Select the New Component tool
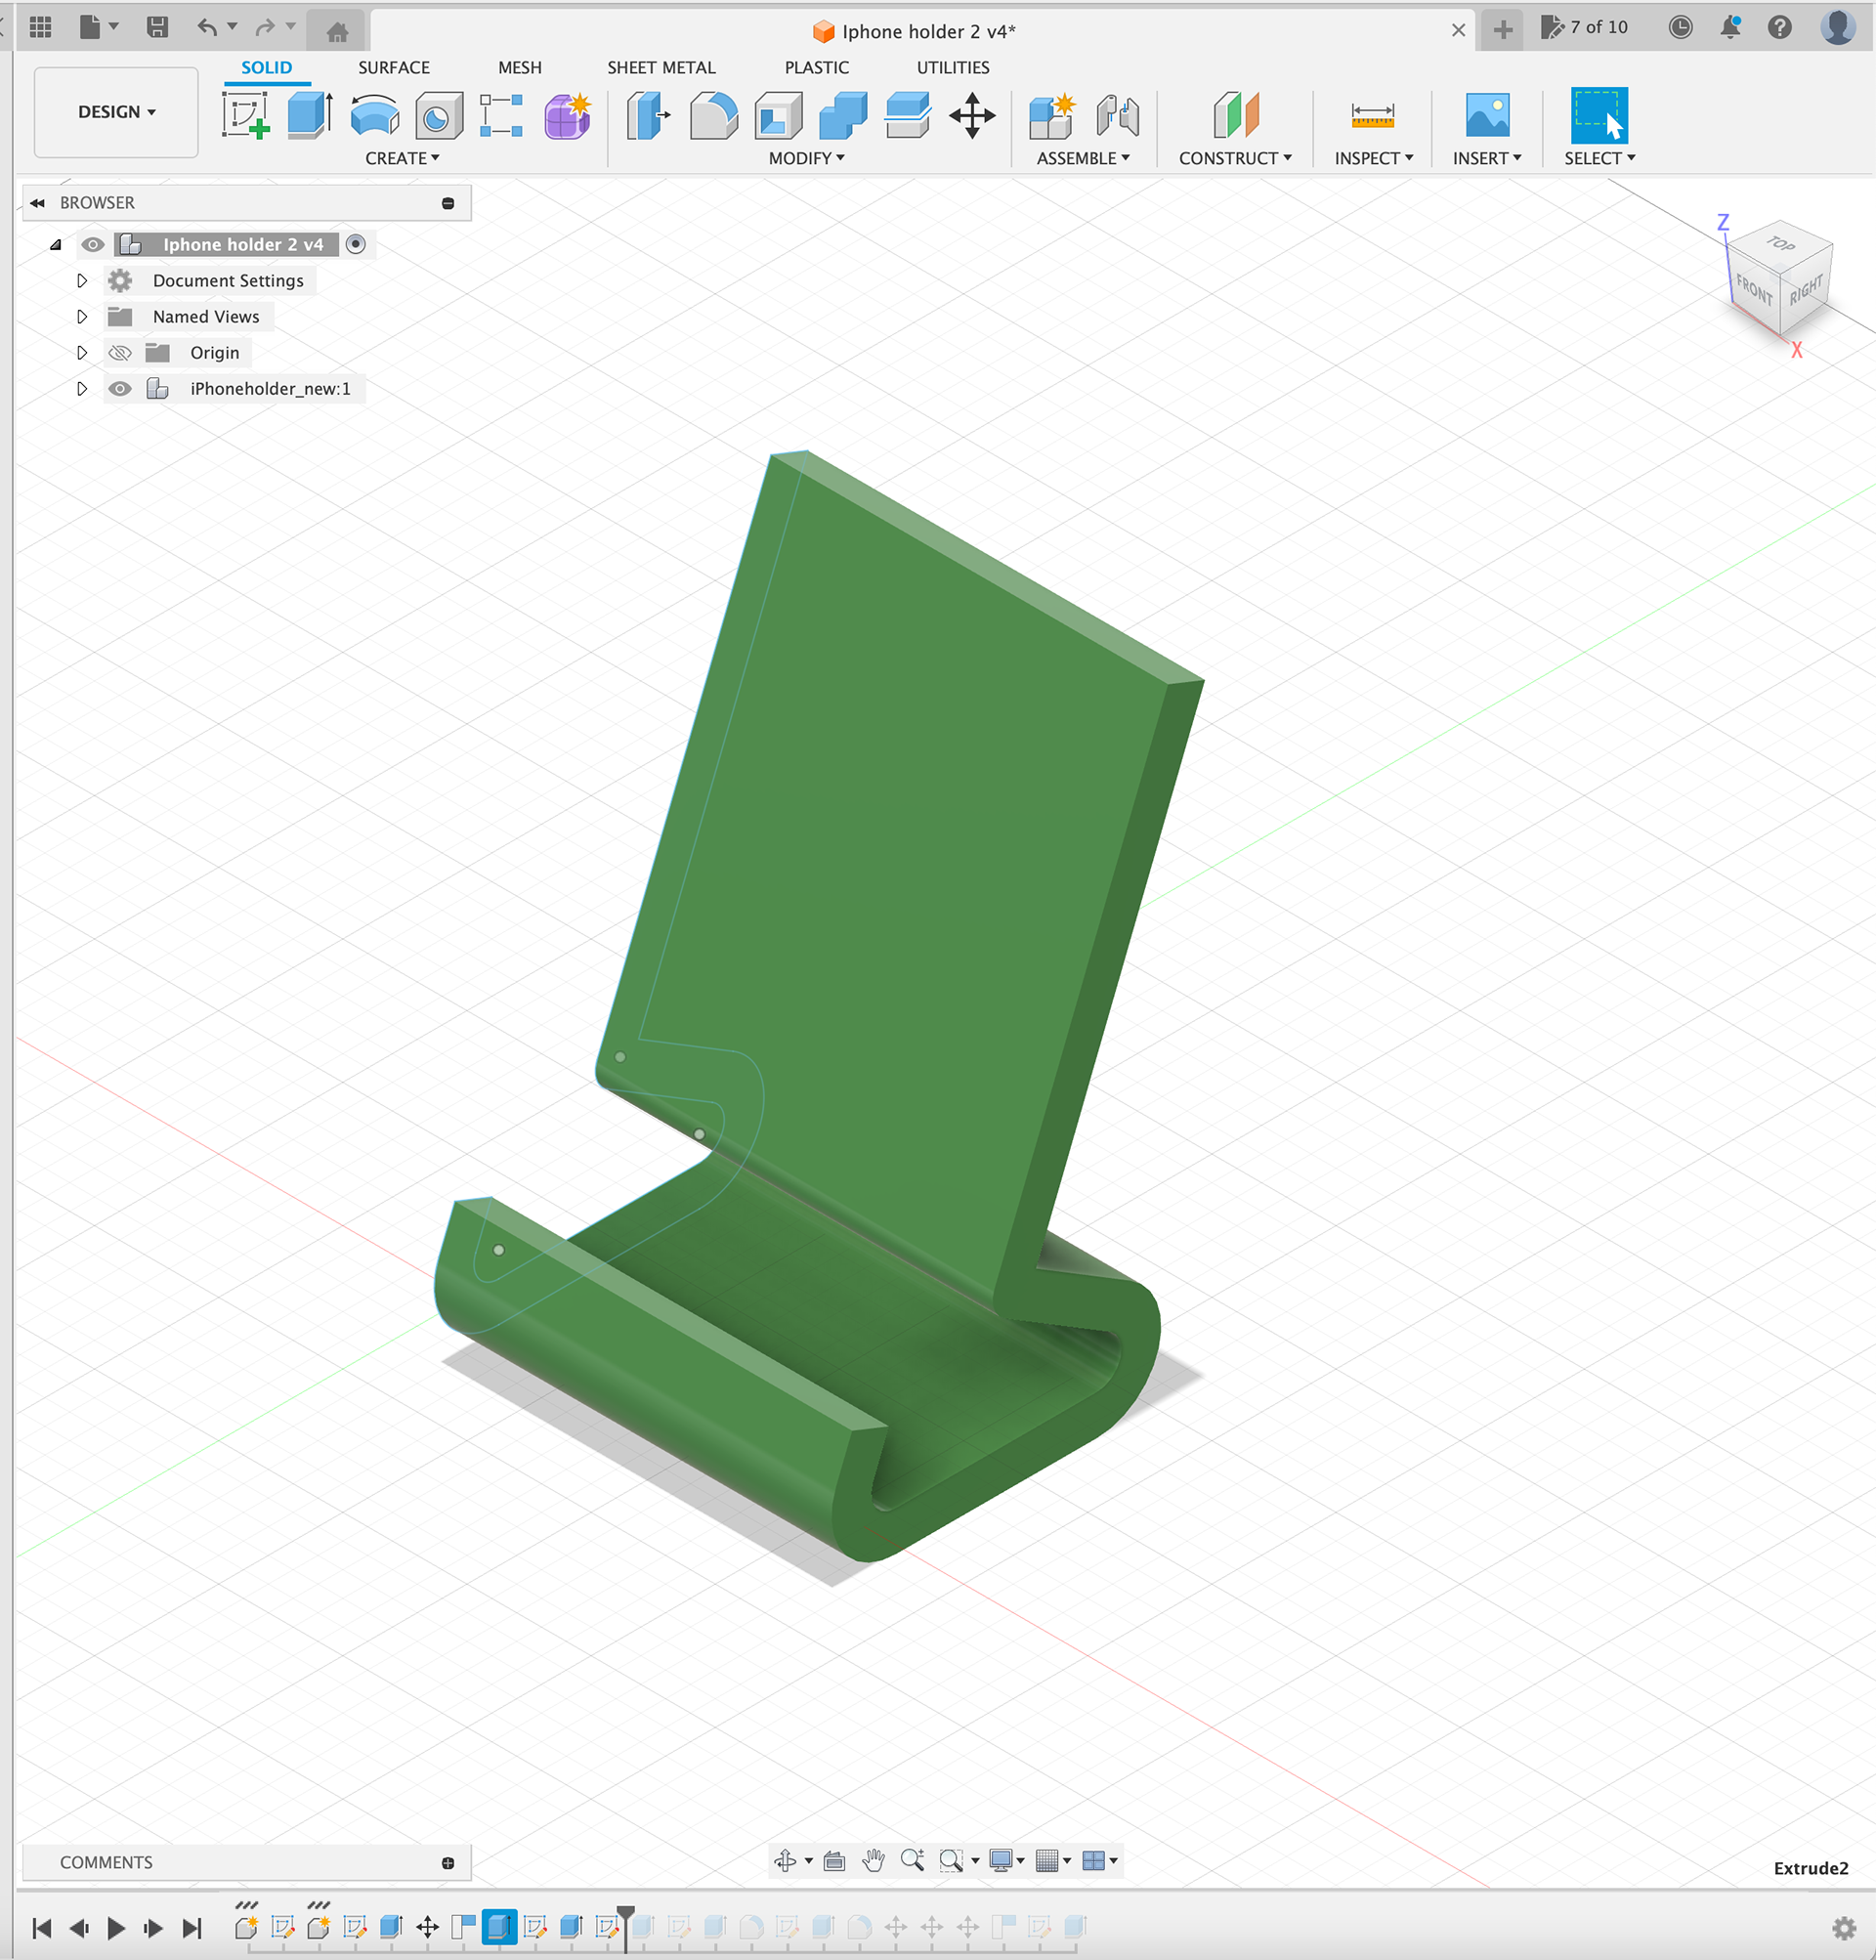This screenshot has height=1960, width=1876. tap(1052, 115)
